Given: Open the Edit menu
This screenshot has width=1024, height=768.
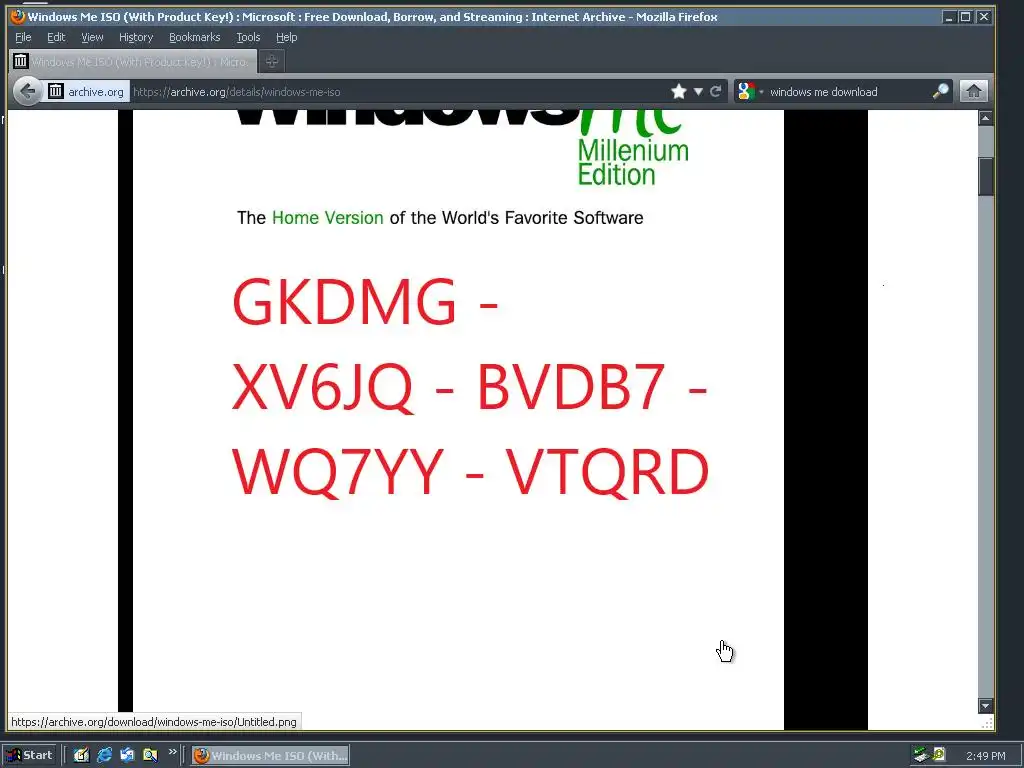Looking at the screenshot, I should click(x=56, y=37).
